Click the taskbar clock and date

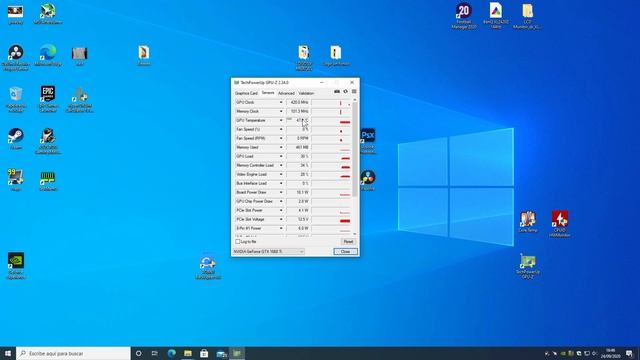click(x=611, y=353)
